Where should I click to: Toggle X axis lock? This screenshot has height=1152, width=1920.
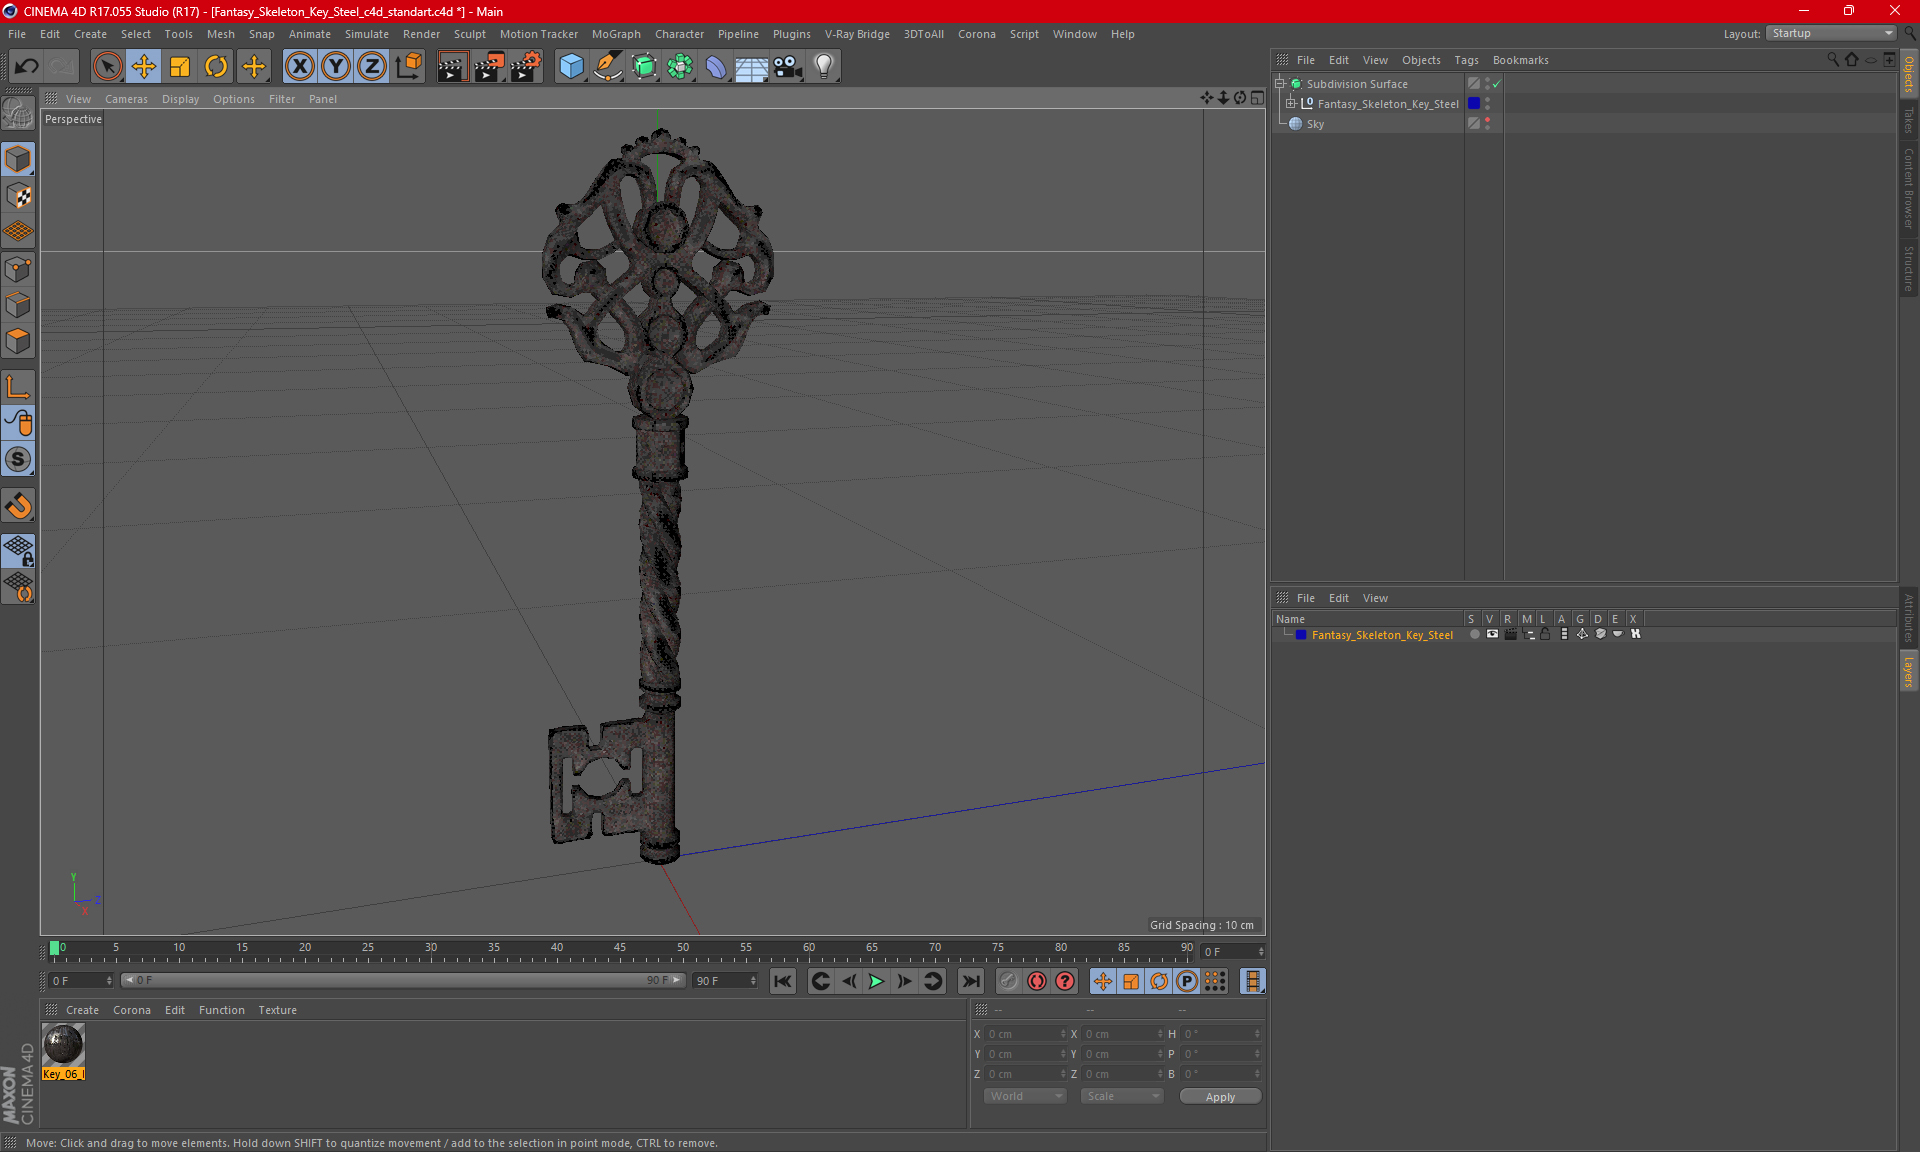299,66
